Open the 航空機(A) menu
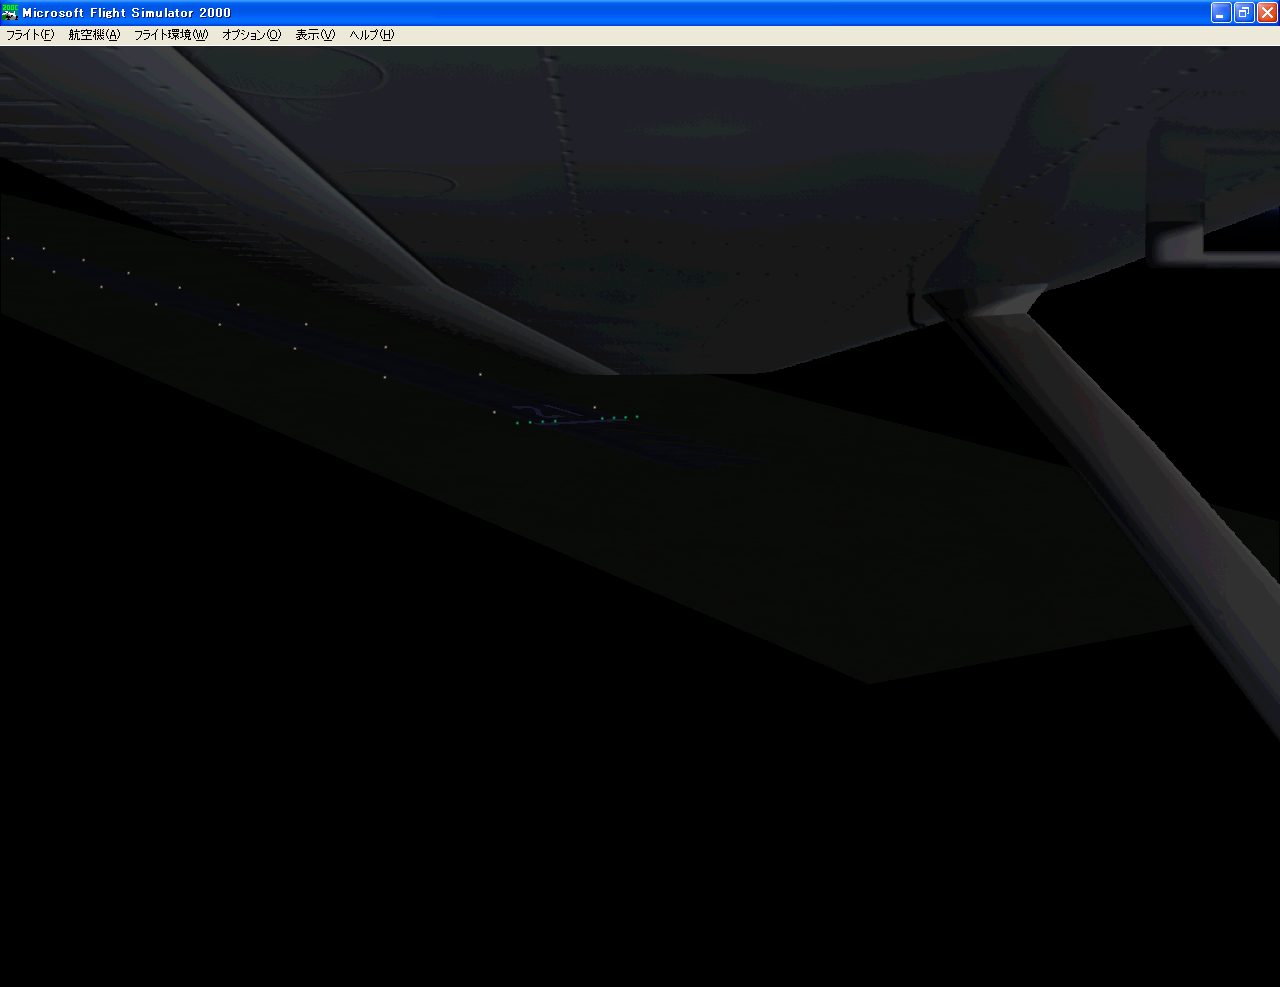The width and height of the screenshot is (1280, 987). click(94, 35)
